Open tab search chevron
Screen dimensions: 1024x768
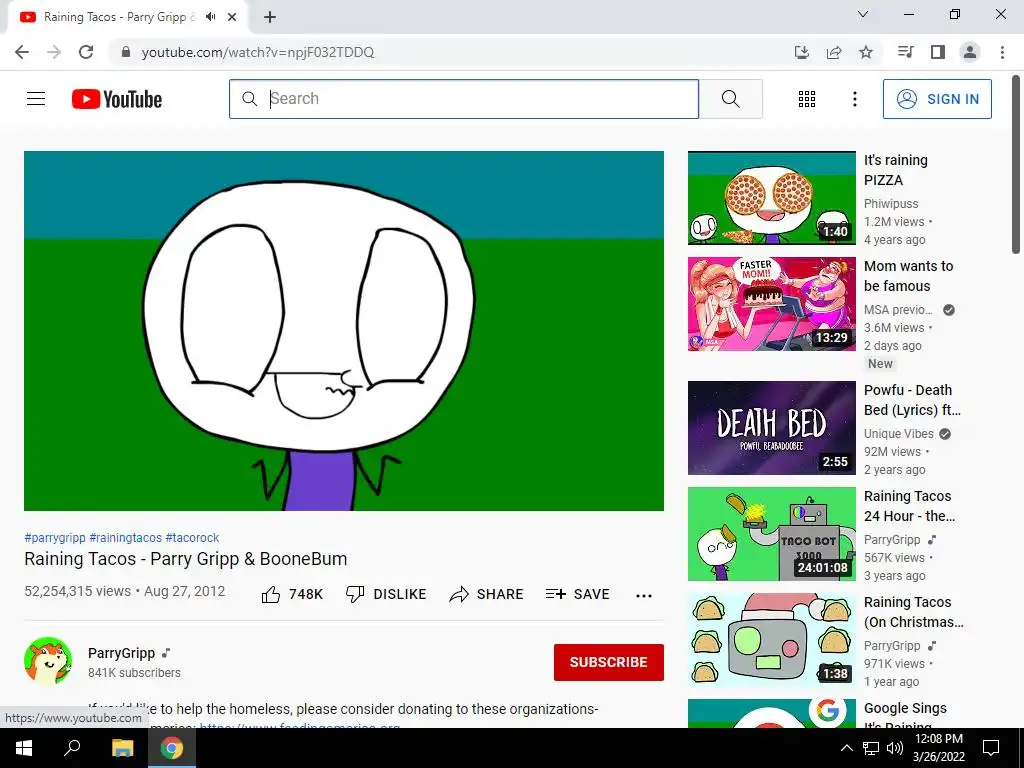(x=863, y=14)
